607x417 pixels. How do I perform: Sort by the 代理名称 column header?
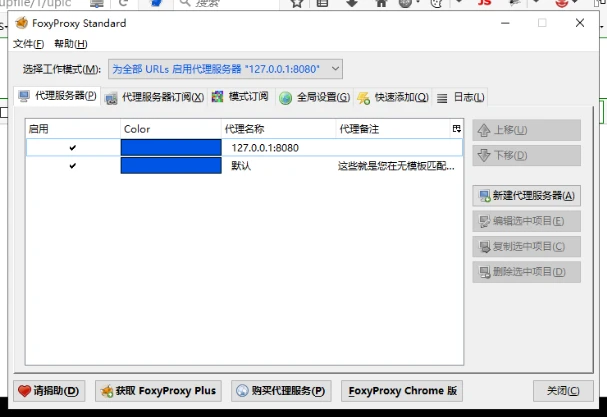[x=278, y=129]
